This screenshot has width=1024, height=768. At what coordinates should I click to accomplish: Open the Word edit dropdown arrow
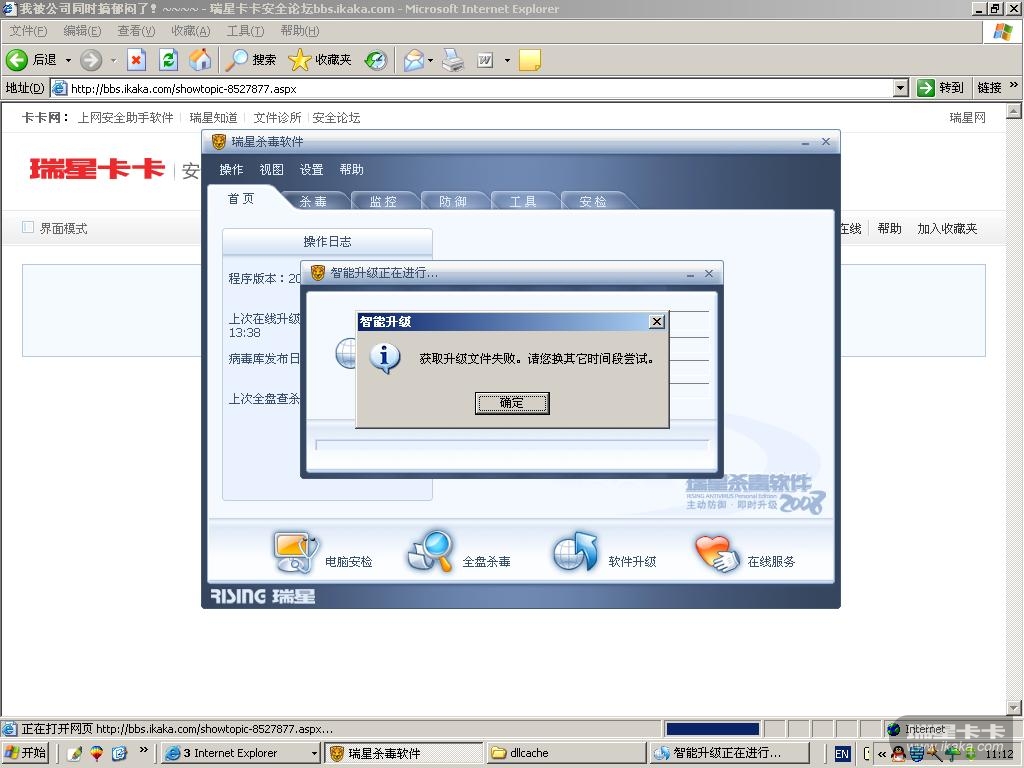tap(507, 60)
